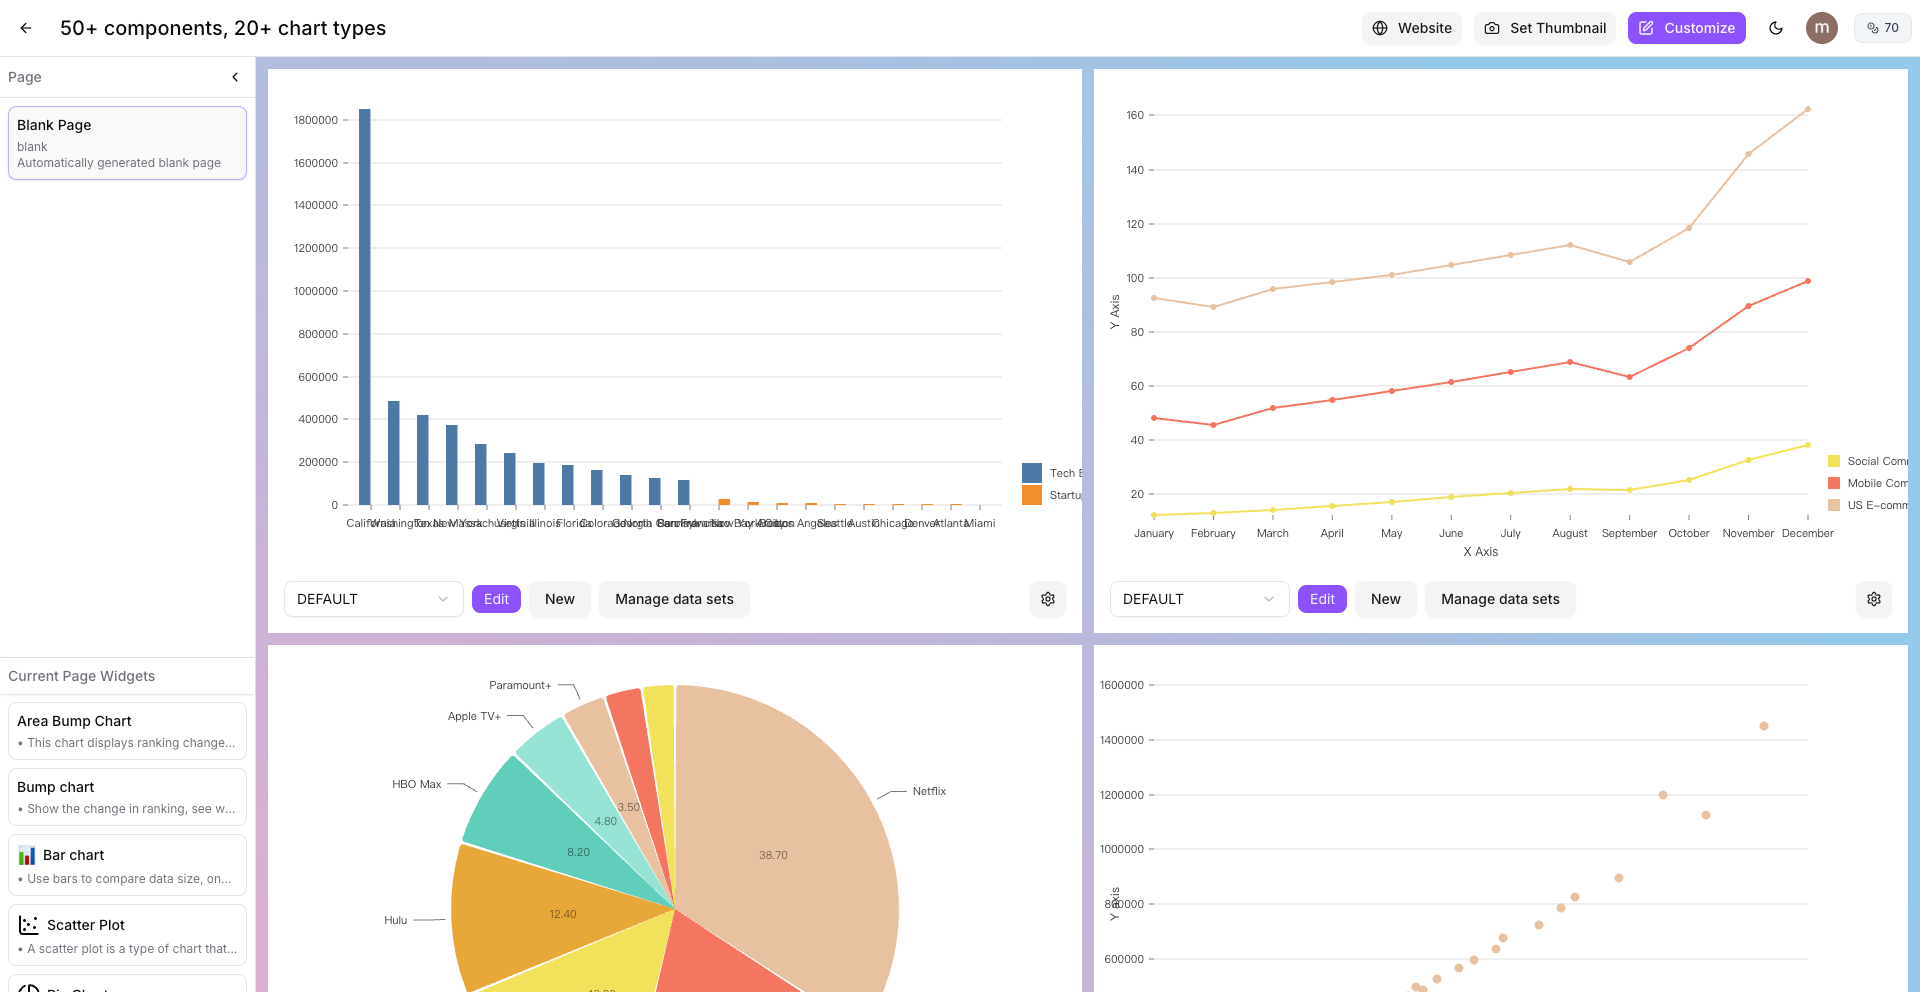
Task: Click the Scatter Plot widget icon
Action: click(29, 925)
